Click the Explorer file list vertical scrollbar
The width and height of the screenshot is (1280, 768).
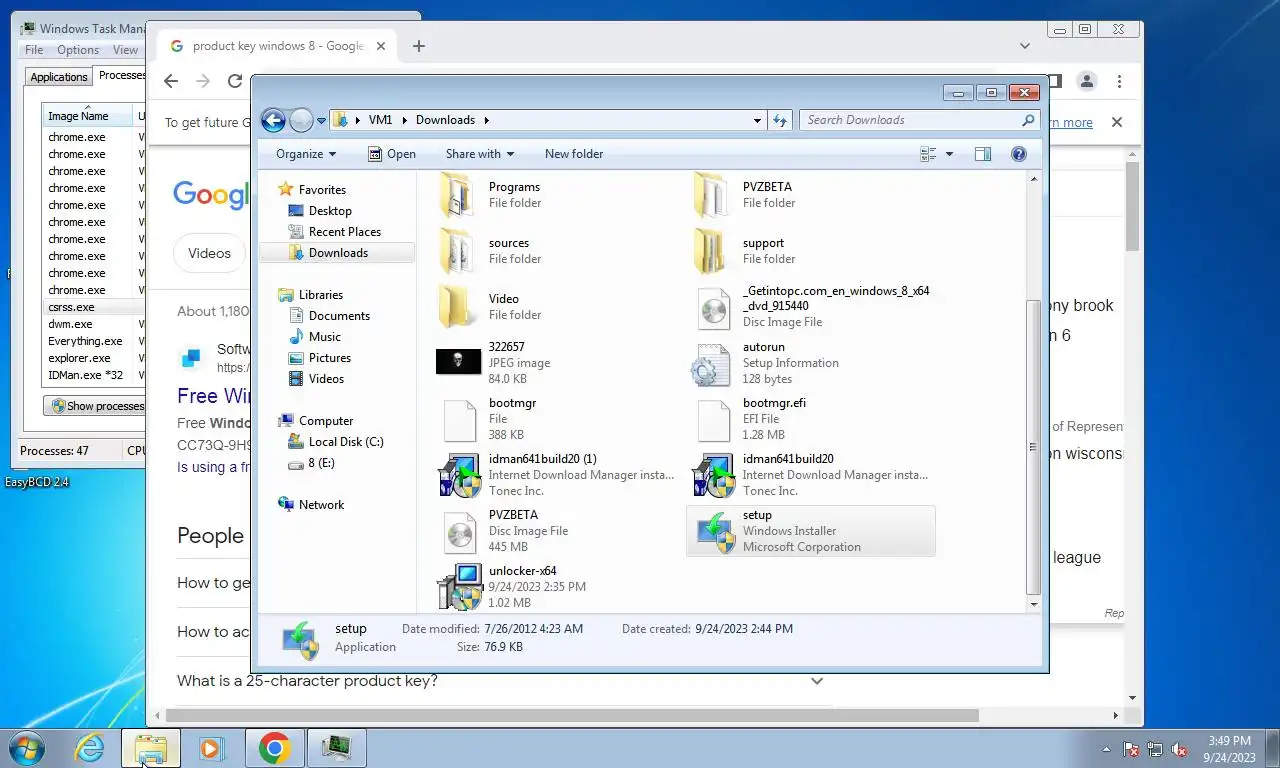click(x=1034, y=445)
